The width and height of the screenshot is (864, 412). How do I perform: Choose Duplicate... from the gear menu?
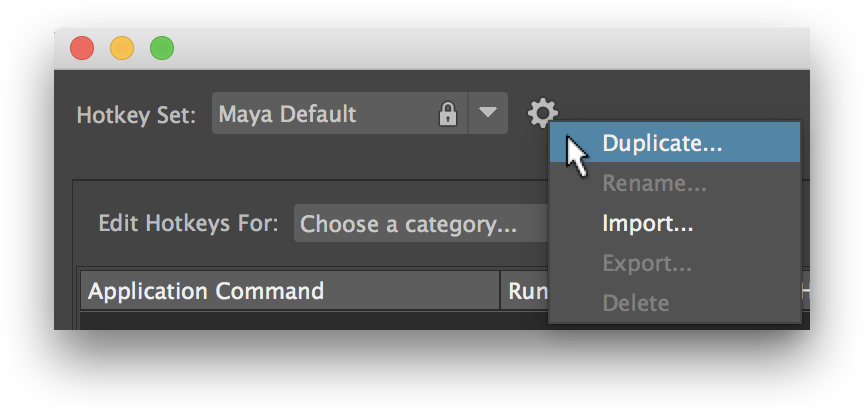[x=661, y=143]
